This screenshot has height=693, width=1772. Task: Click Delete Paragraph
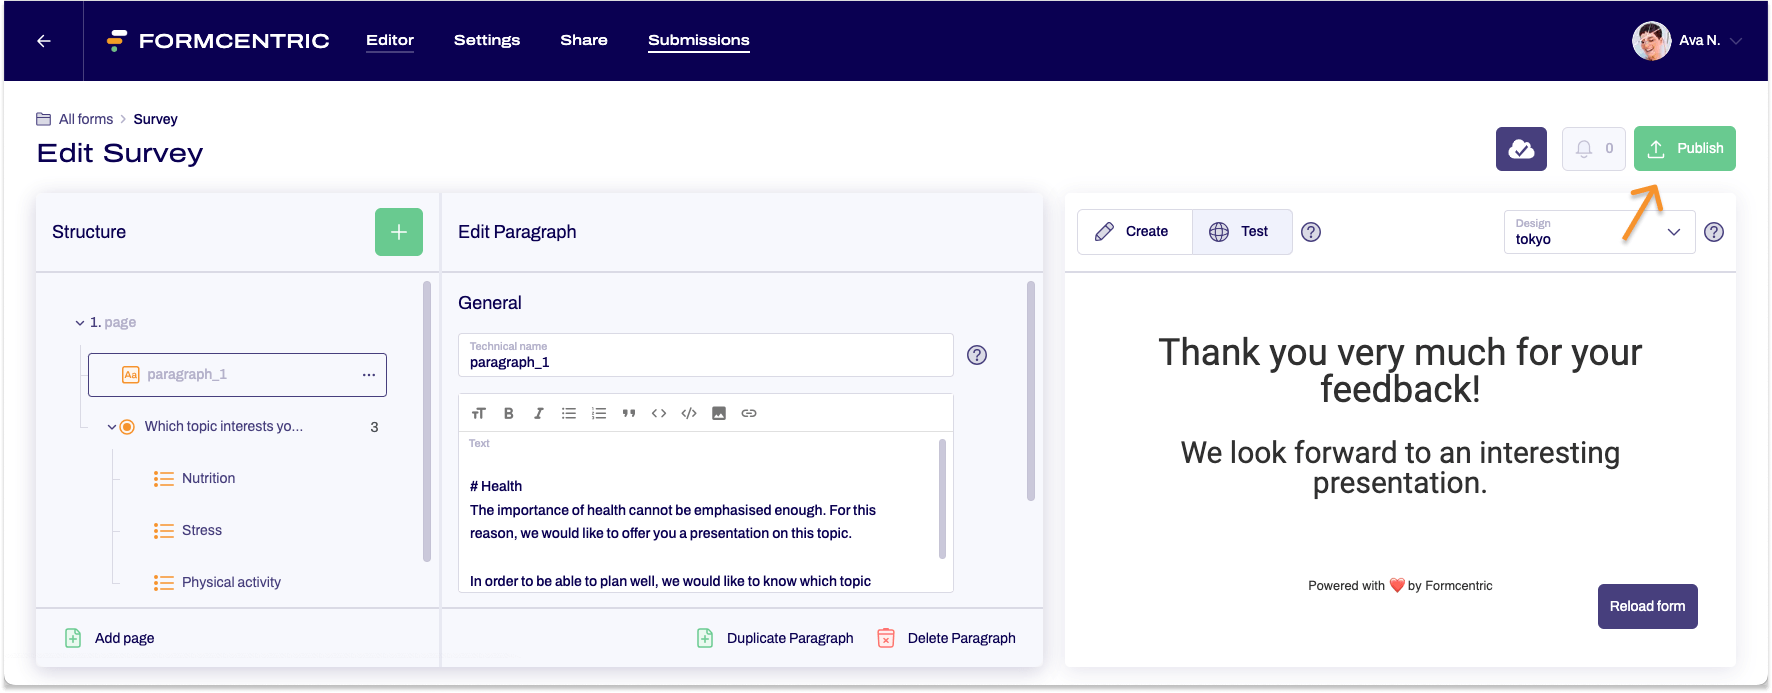(x=946, y=638)
